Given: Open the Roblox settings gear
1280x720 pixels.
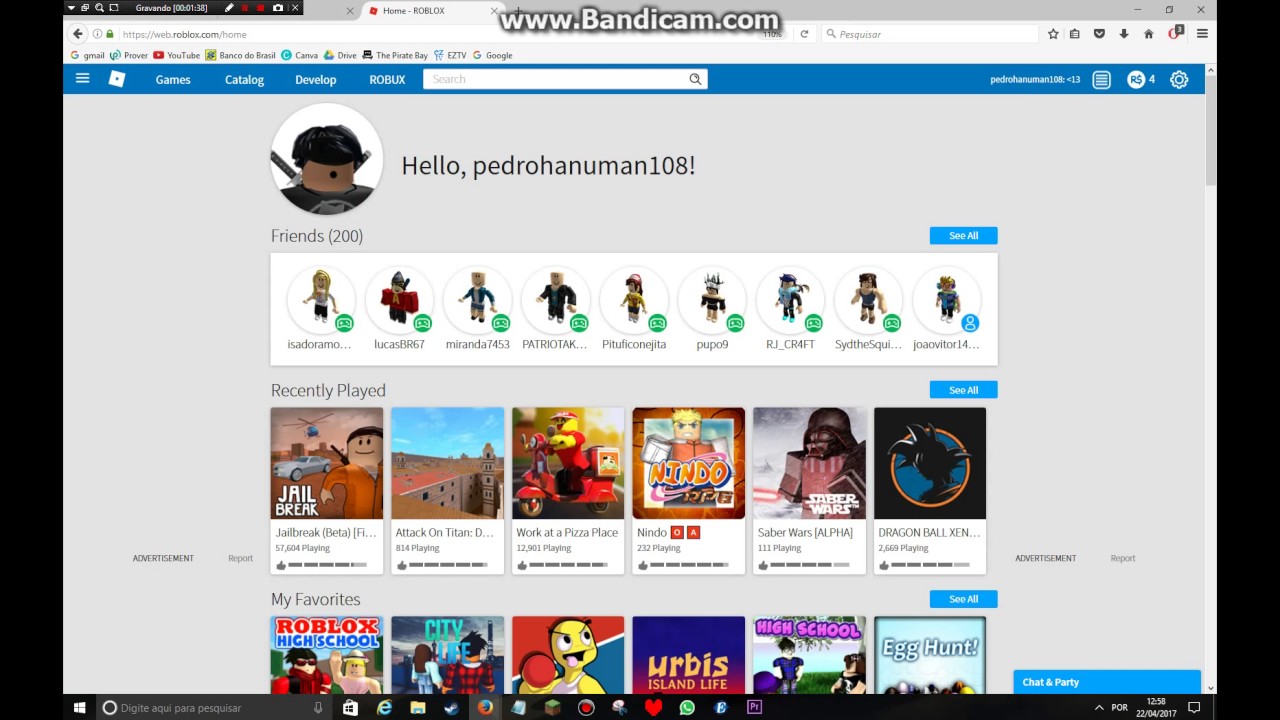Looking at the screenshot, I should tap(1179, 79).
